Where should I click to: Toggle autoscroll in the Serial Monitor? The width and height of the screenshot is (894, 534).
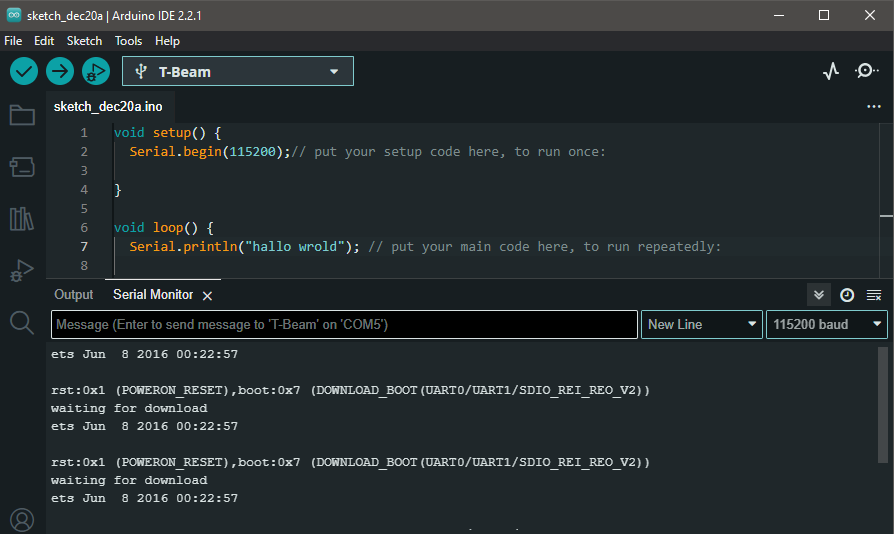(x=819, y=295)
